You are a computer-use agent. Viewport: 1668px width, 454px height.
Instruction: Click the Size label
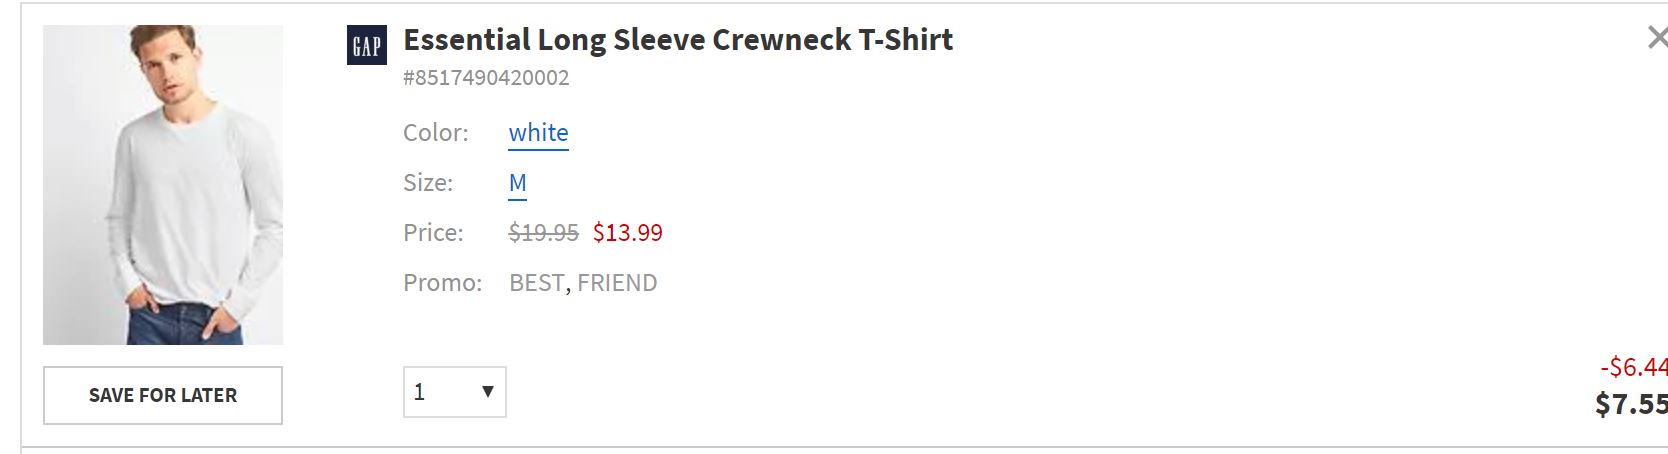(427, 183)
